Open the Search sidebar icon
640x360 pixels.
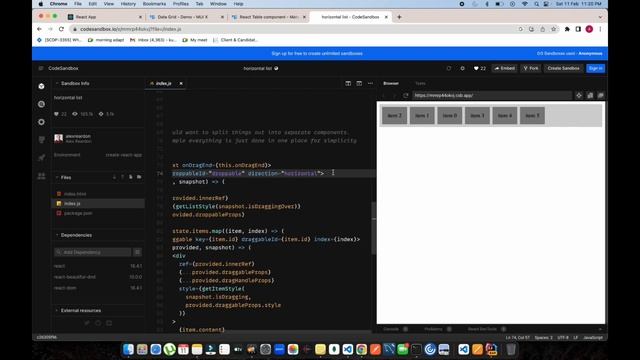(x=41, y=104)
